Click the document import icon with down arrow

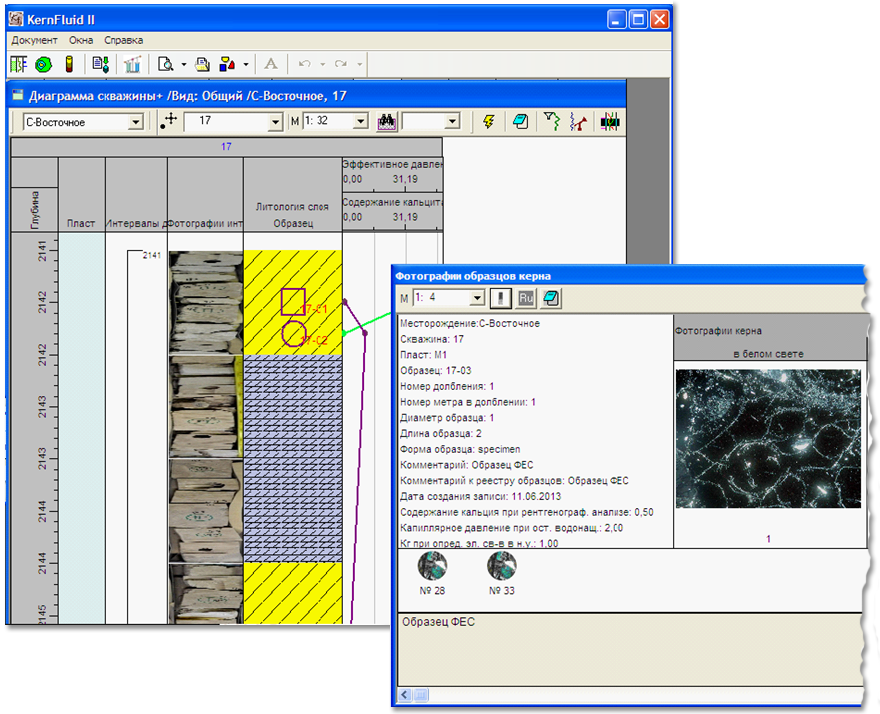tap(101, 64)
